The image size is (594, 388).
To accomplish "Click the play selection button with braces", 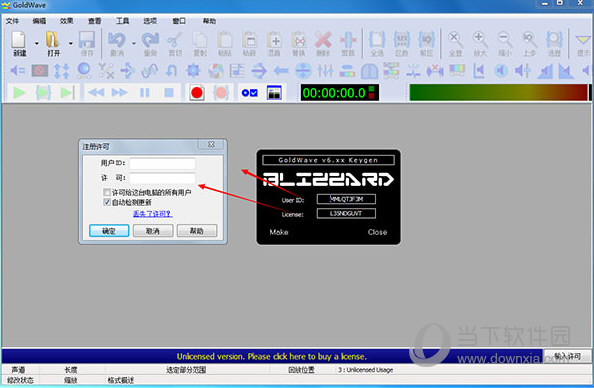I will tap(43, 93).
